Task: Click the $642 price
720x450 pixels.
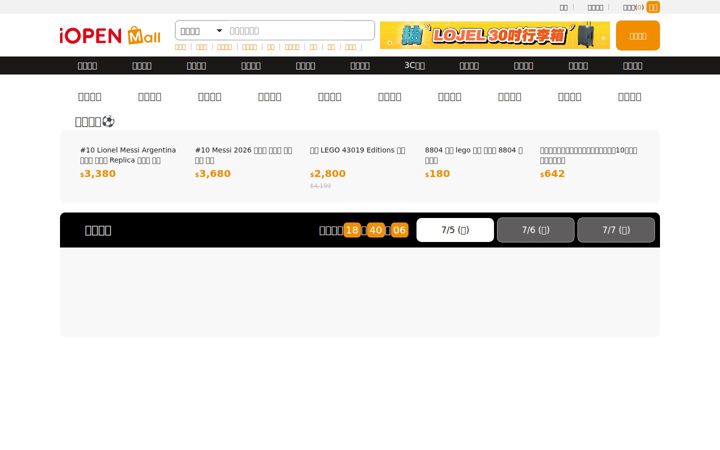Action: (552, 174)
